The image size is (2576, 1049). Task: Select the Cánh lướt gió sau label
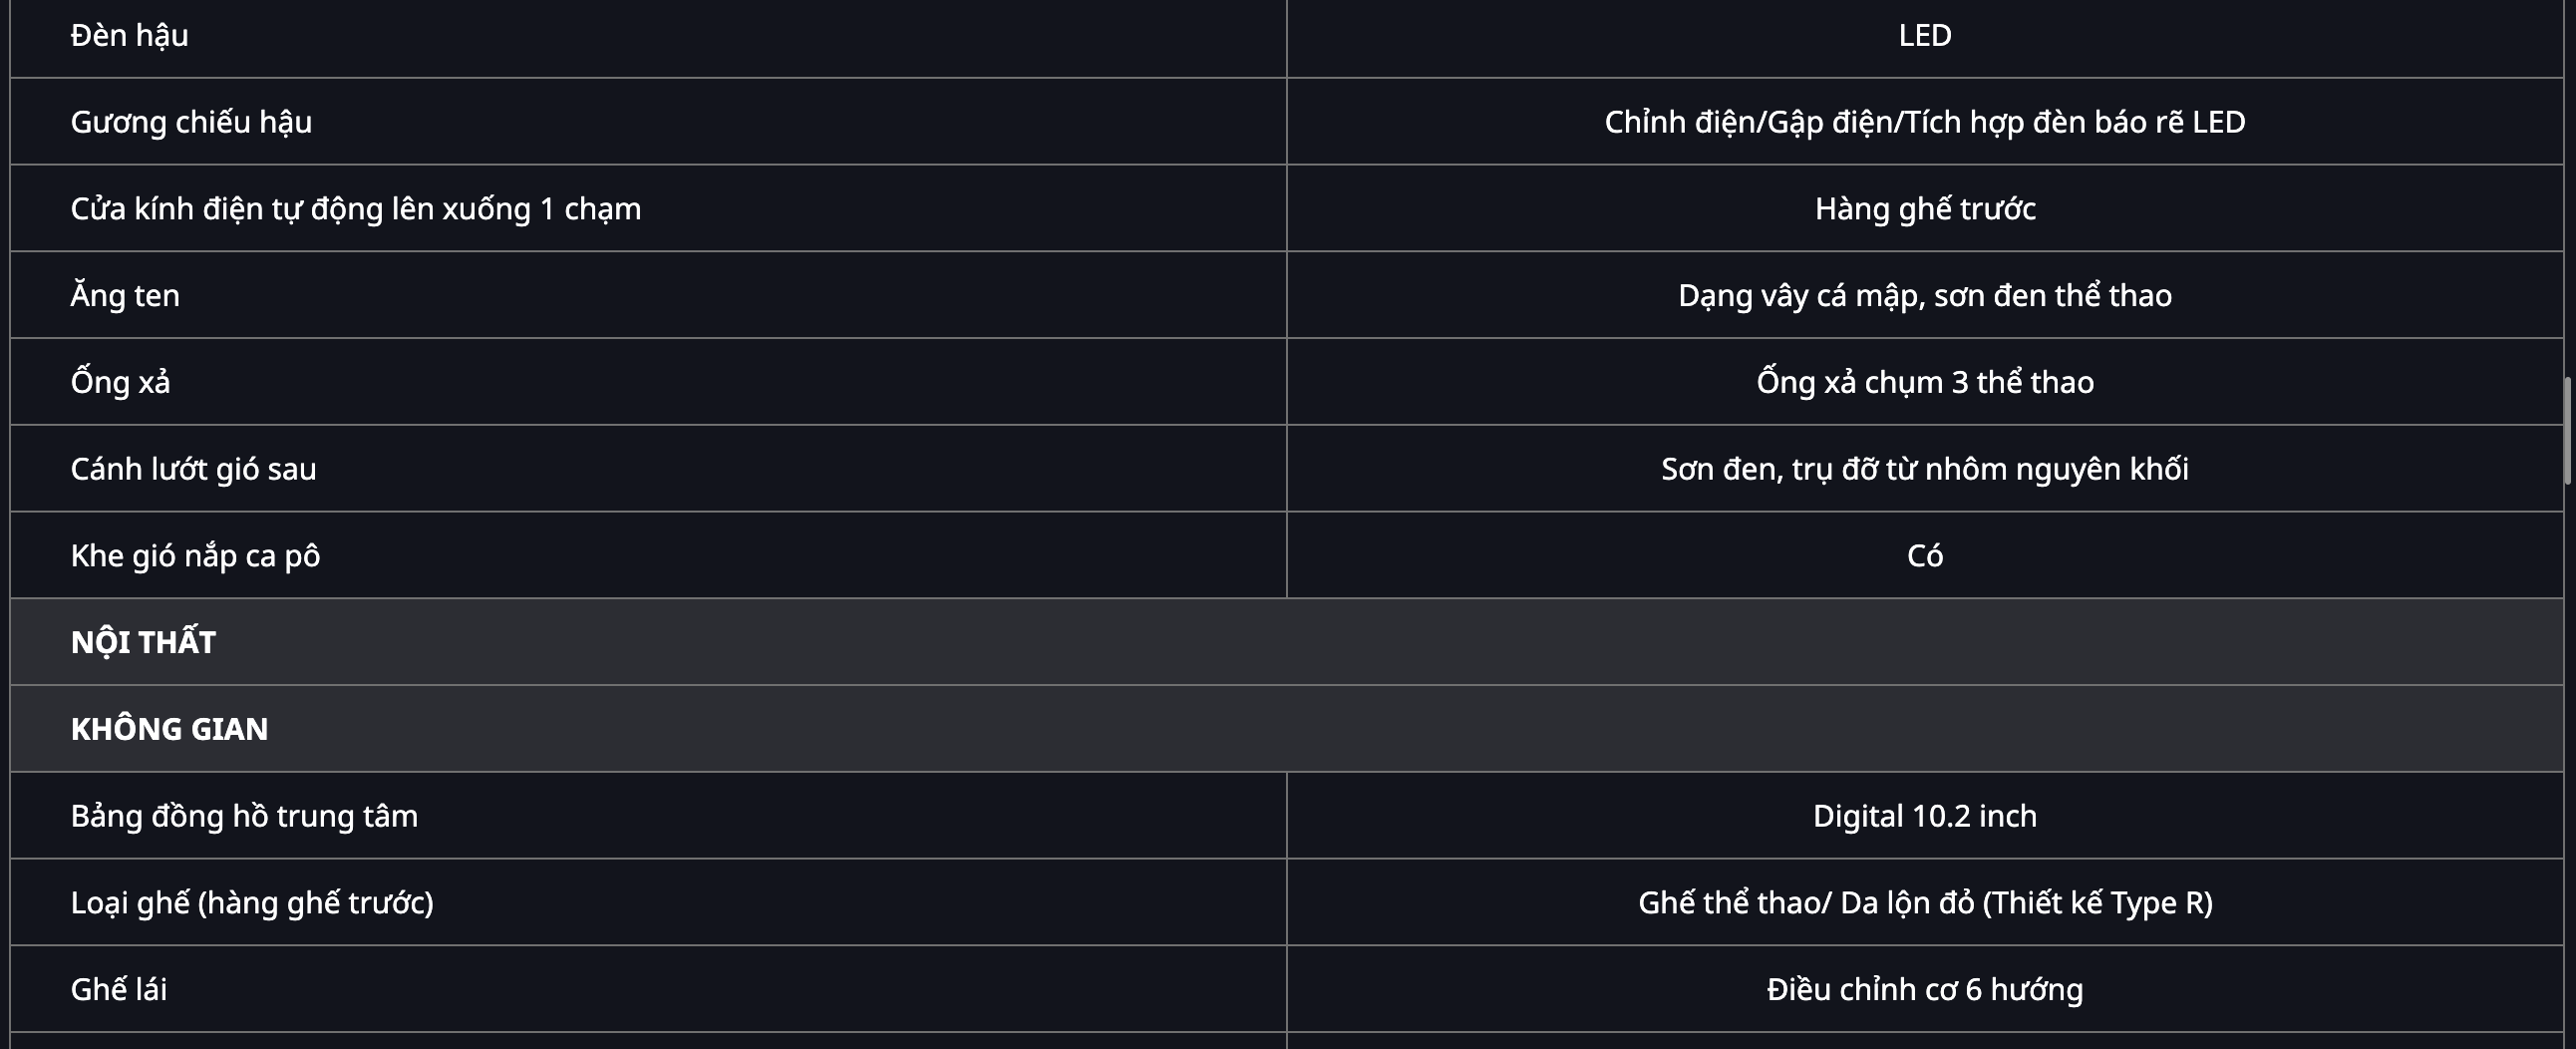point(193,469)
